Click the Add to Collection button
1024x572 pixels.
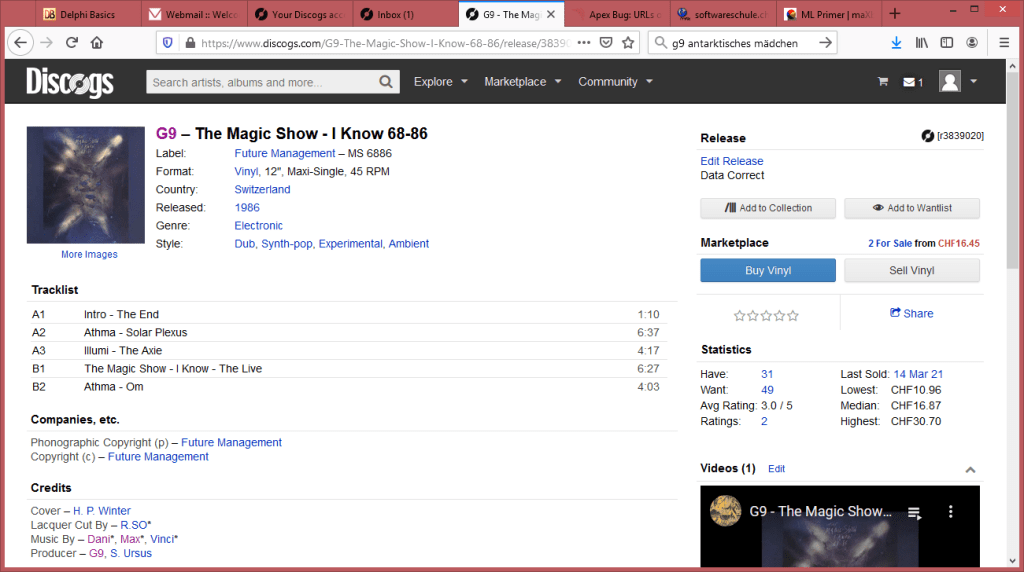[x=768, y=208]
